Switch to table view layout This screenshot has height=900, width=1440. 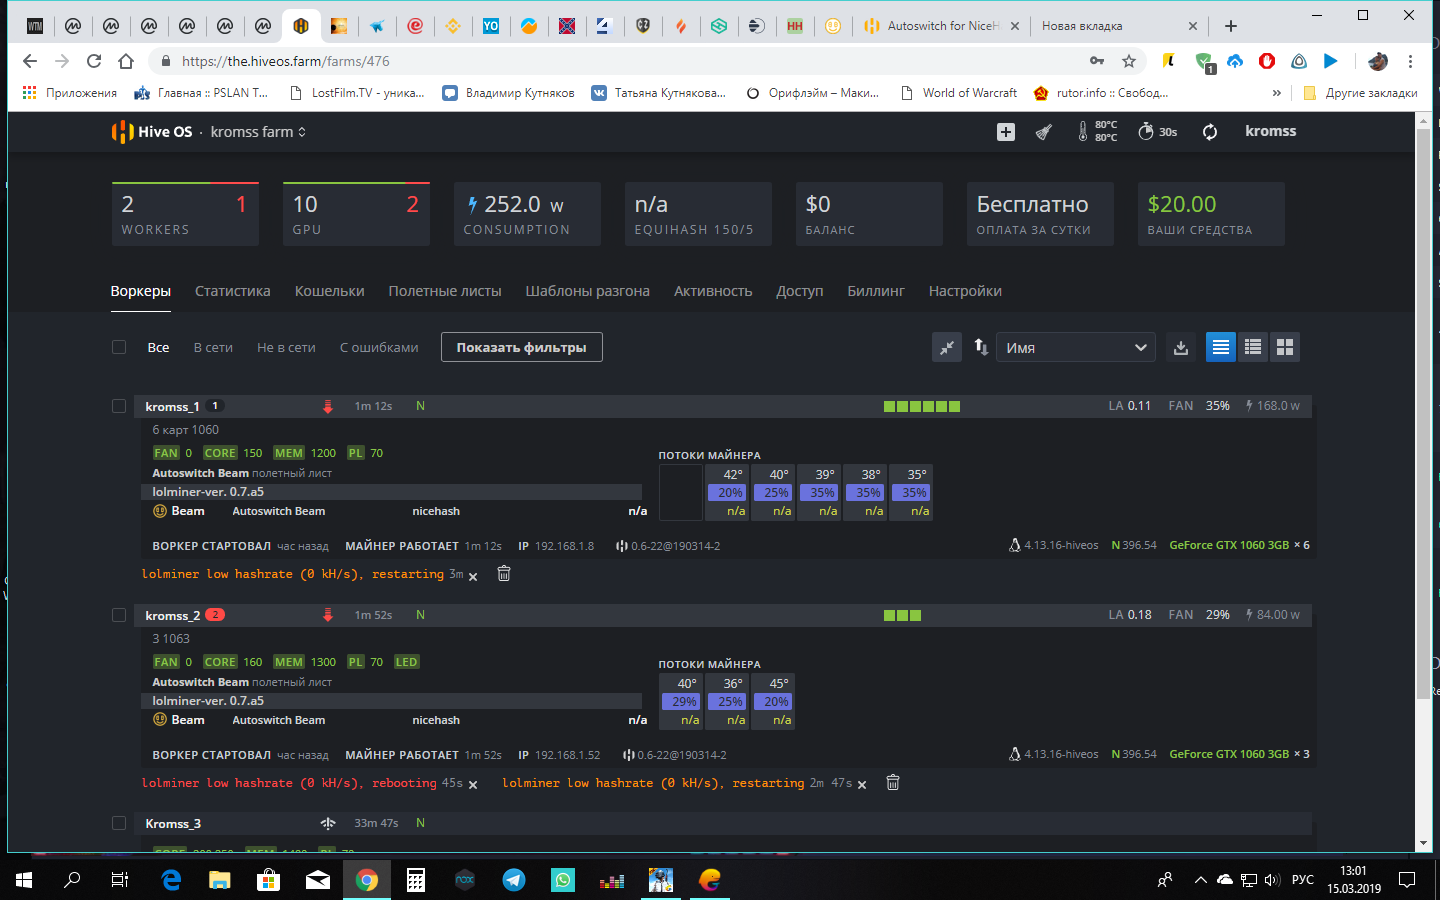1253,347
